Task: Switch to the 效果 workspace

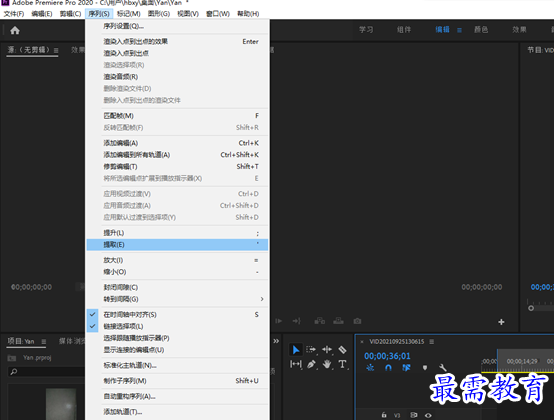Action: (519, 30)
